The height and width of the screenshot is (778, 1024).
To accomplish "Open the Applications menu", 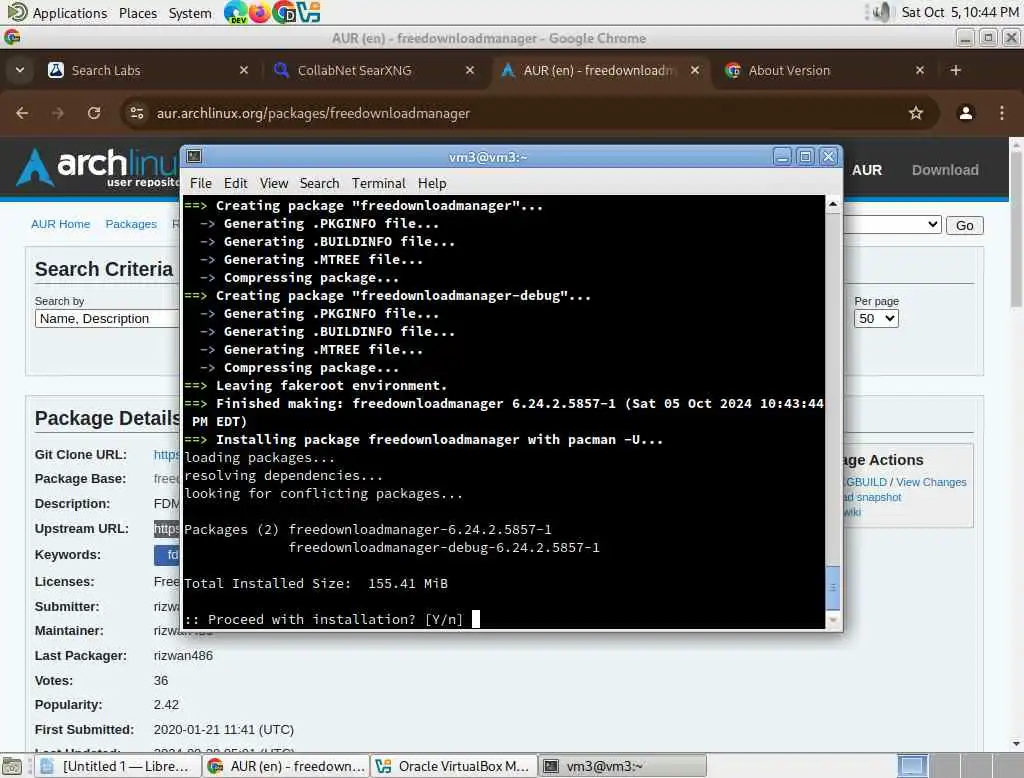I will click(x=70, y=13).
